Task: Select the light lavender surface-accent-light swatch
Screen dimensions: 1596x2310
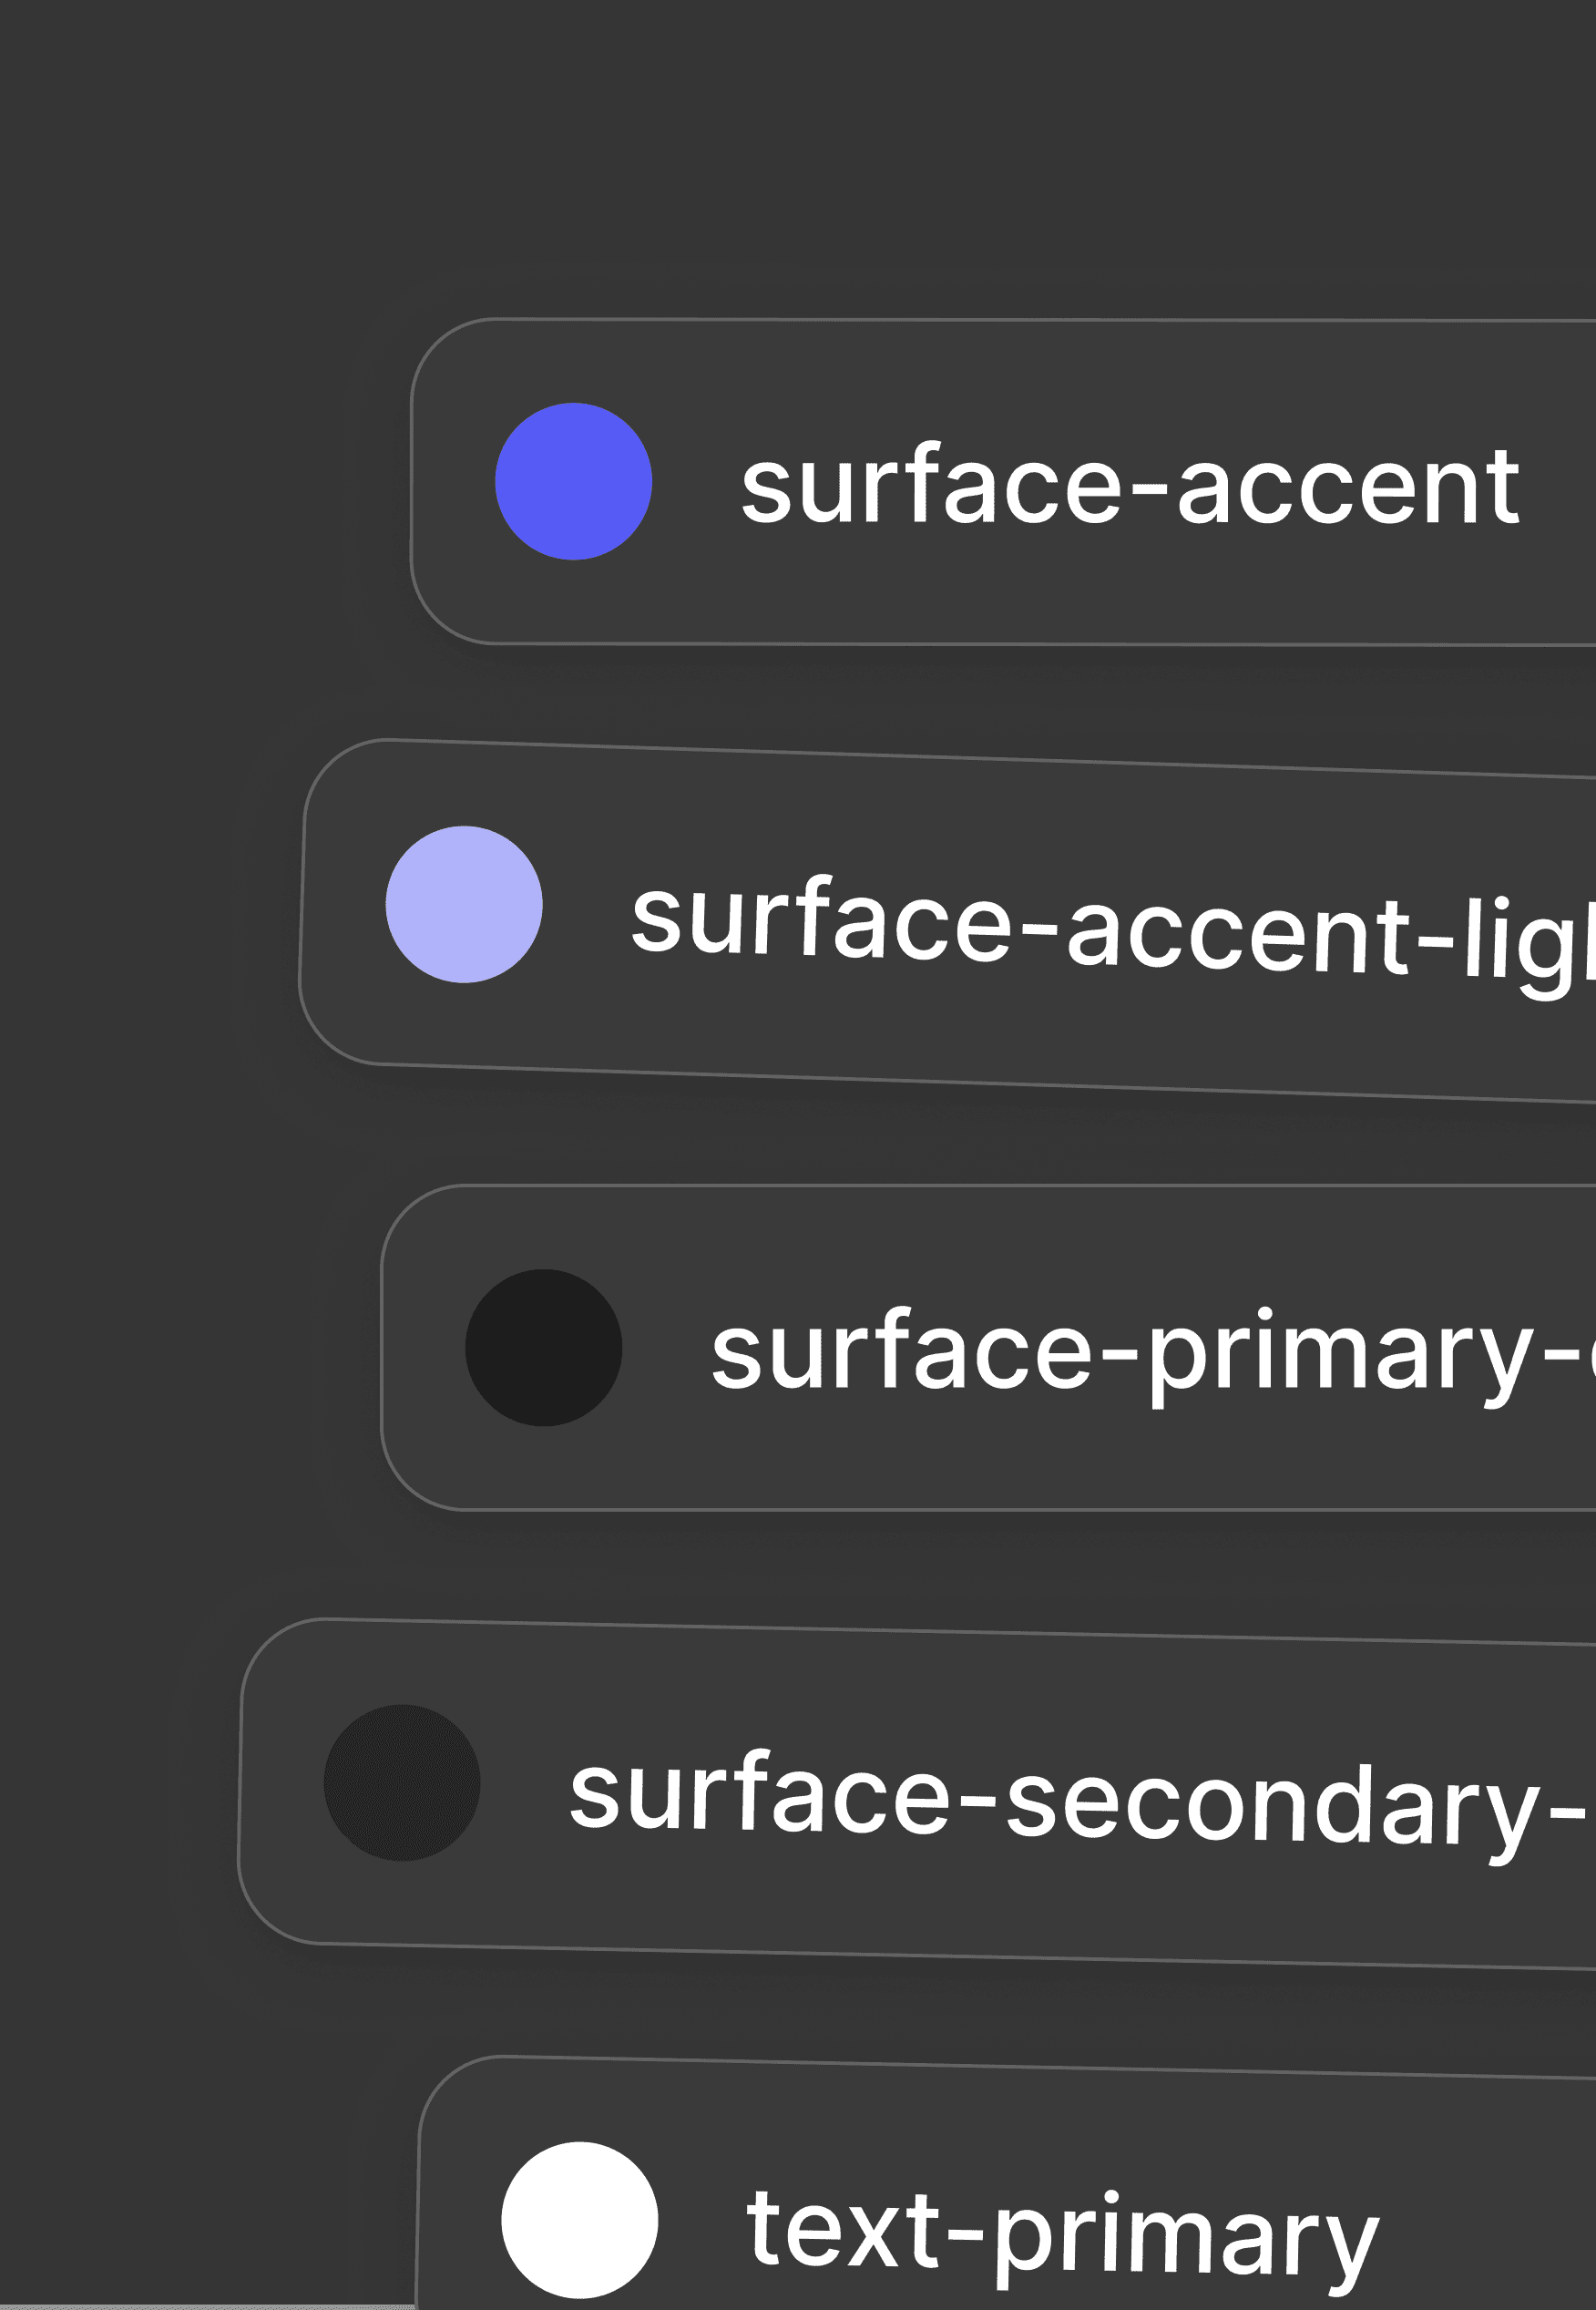Action: click(x=464, y=904)
